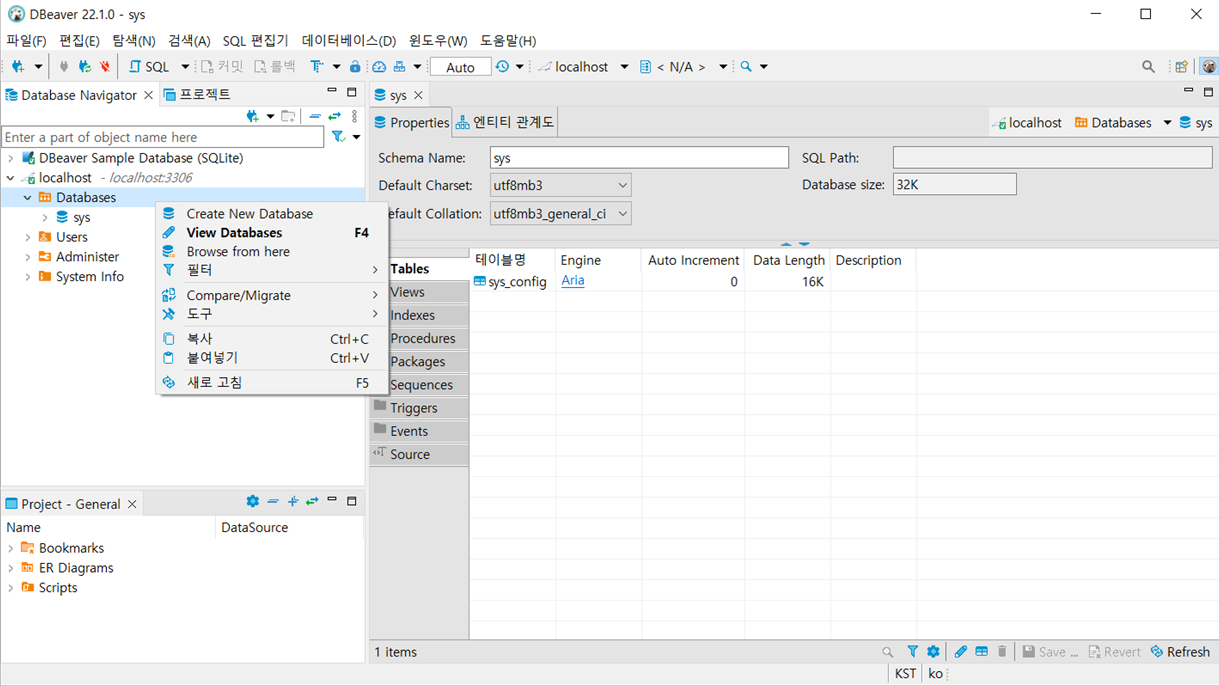Image resolution: width=1219 pixels, height=686 pixels.
Task: Click the navigator object name filter field
Action: click(163, 137)
